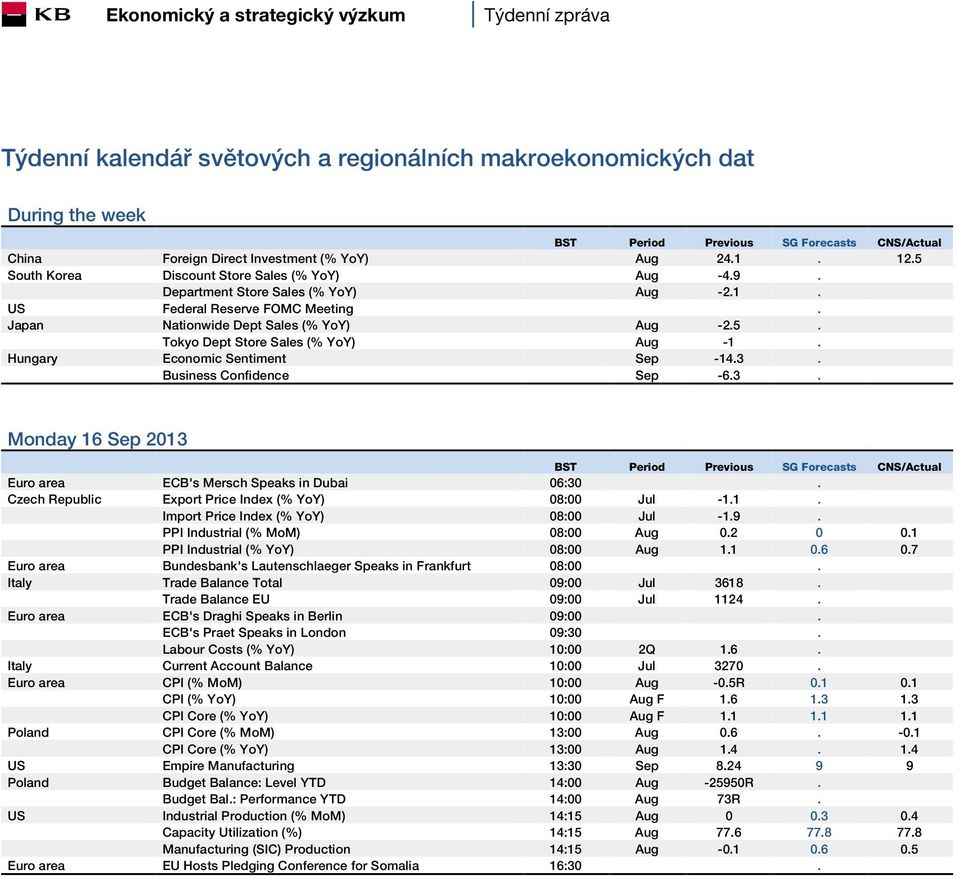Click previous value 3618 for Trade Balance Total
This screenshot has width=960, height=878.
click(729, 583)
